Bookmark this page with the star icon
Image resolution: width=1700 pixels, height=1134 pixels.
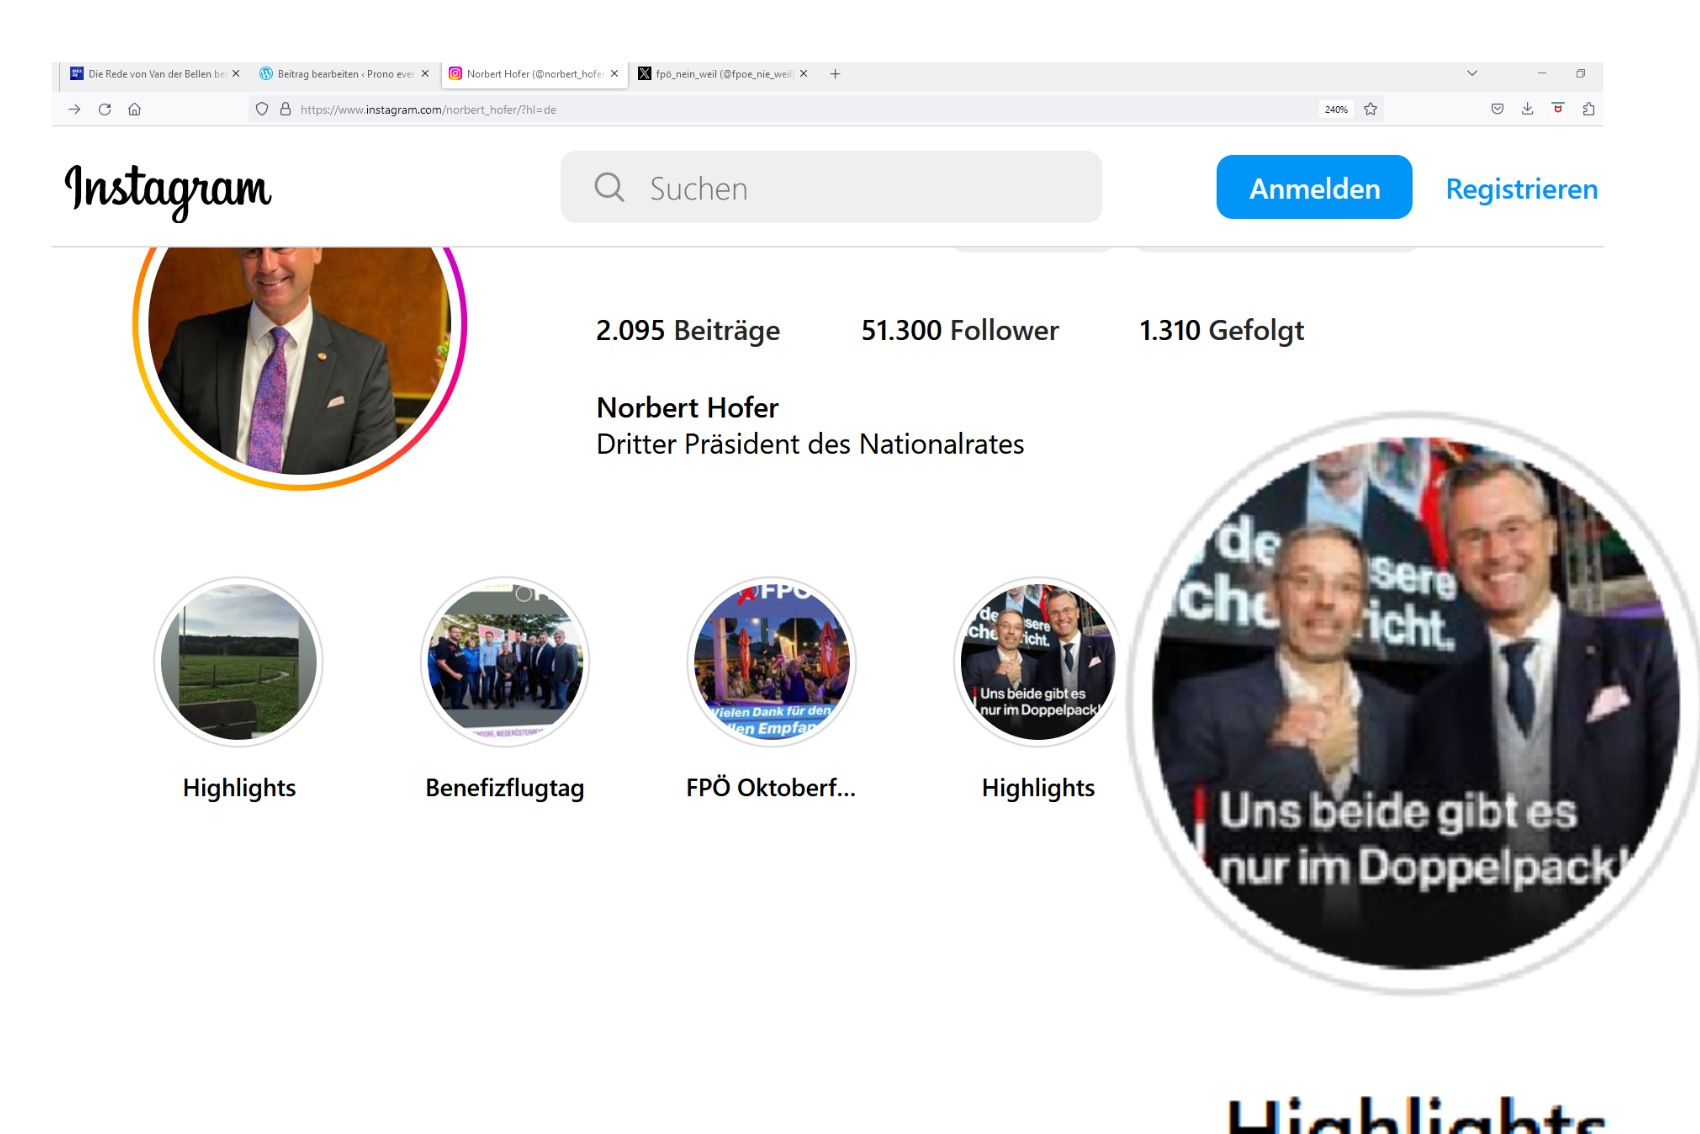click(1371, 109)
